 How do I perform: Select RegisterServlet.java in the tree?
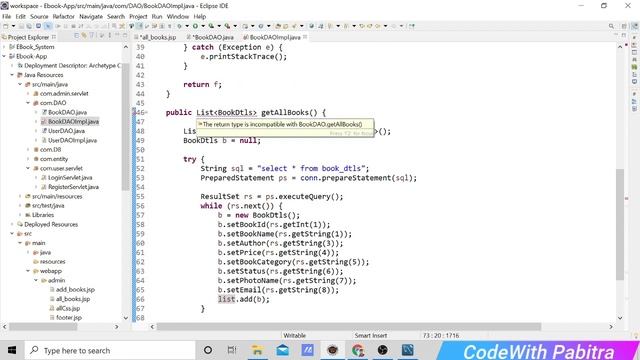pos(73,187)
